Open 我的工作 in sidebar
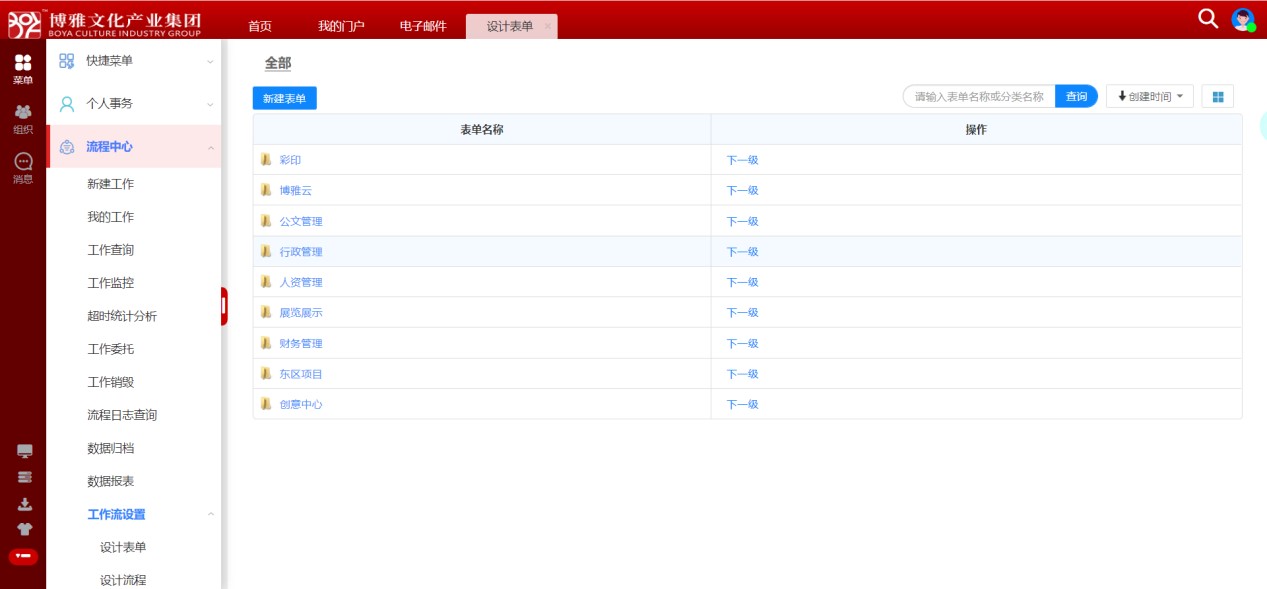1267x589 pixels. pos(110,217)
